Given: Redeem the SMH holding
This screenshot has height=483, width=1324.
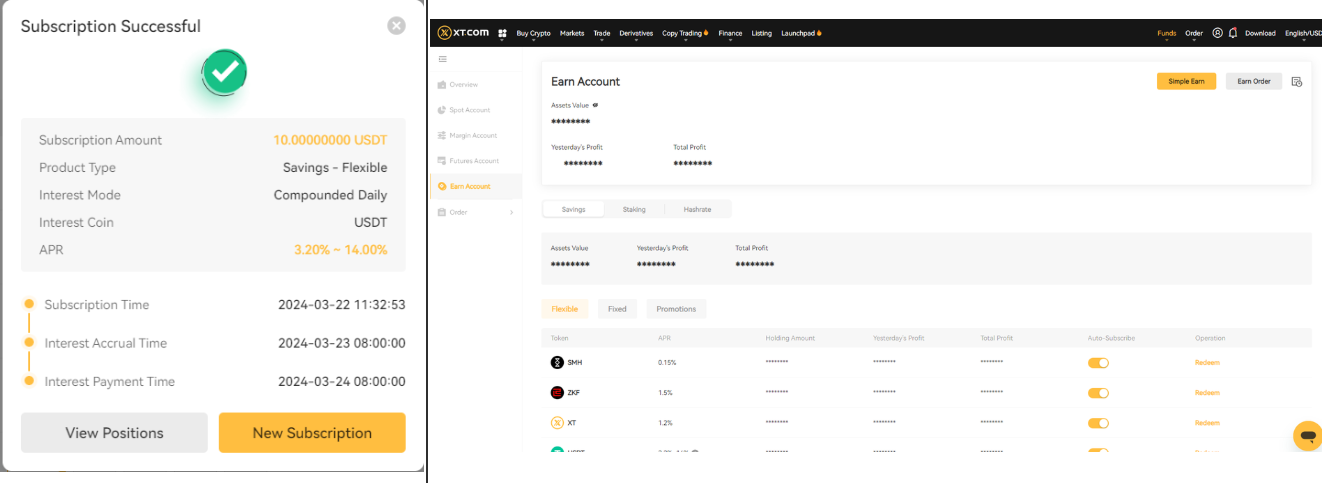Looking at the screenshot, I should pyautogui.click(x=1207, y=363).
